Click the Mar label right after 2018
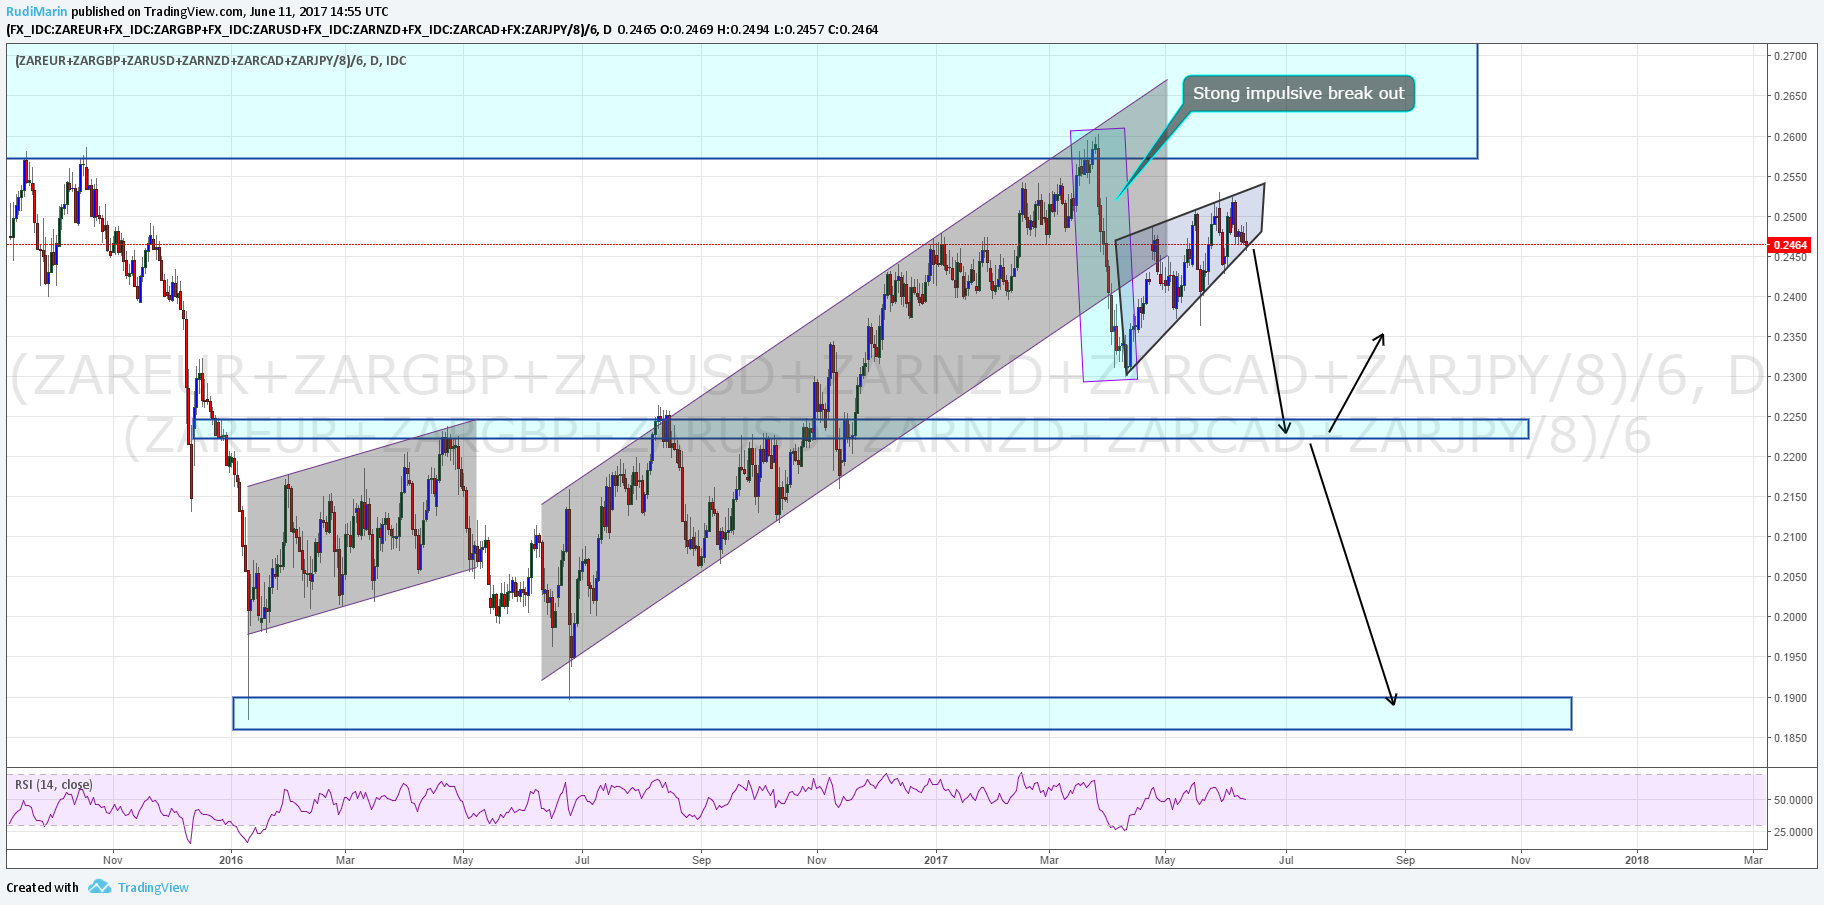This screenshot has height=905, width=1824. coord(1753,860)
